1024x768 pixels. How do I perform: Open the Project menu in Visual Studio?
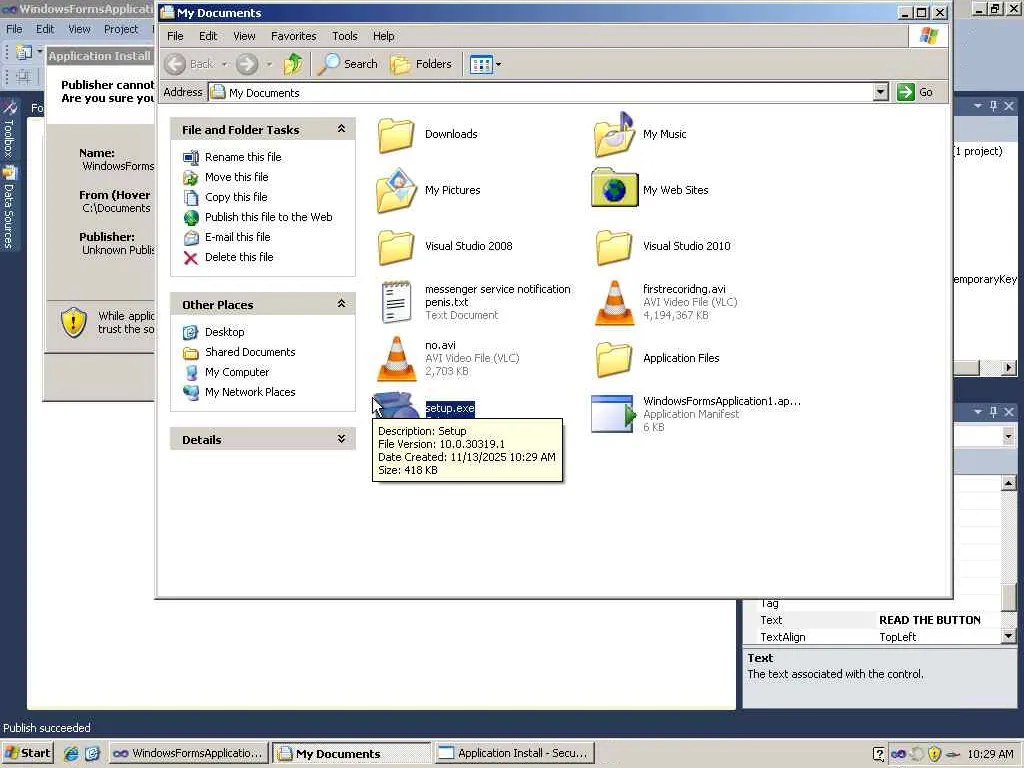point(121,29)
